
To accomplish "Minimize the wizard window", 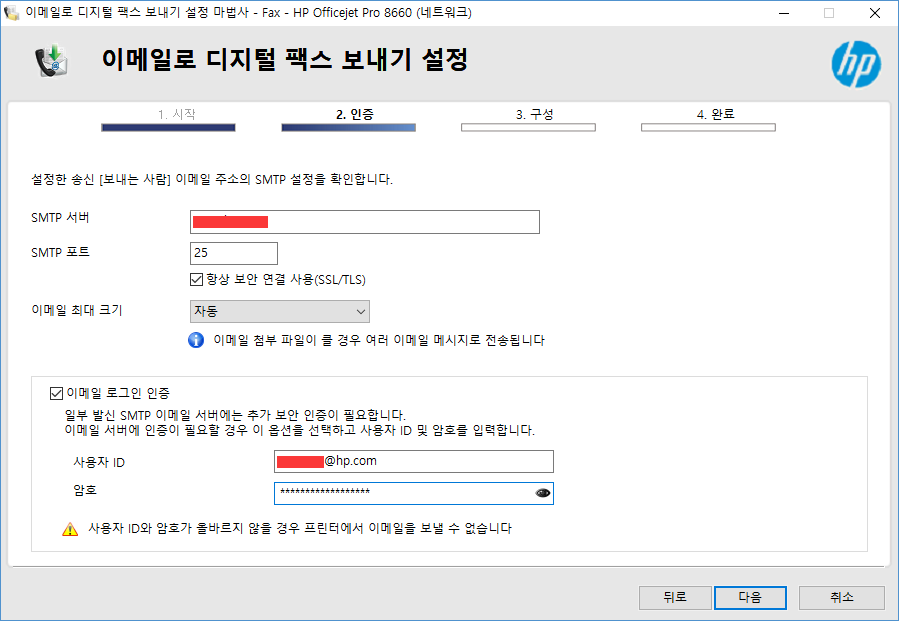I will click(784, 13).
